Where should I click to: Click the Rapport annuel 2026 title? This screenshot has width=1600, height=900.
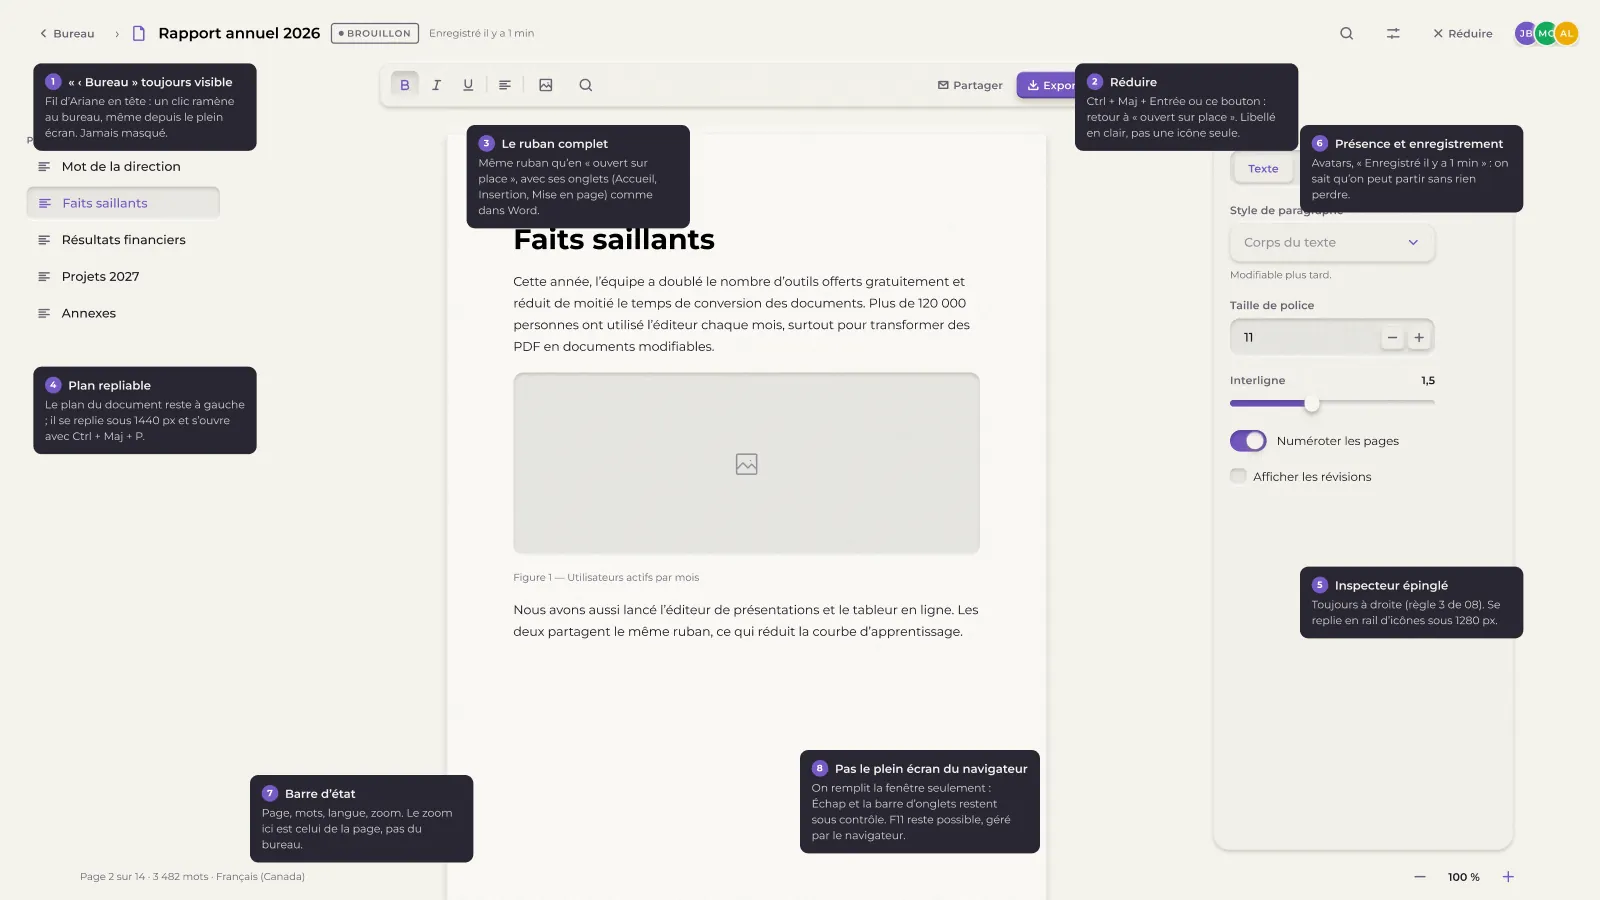pos(239,33)
